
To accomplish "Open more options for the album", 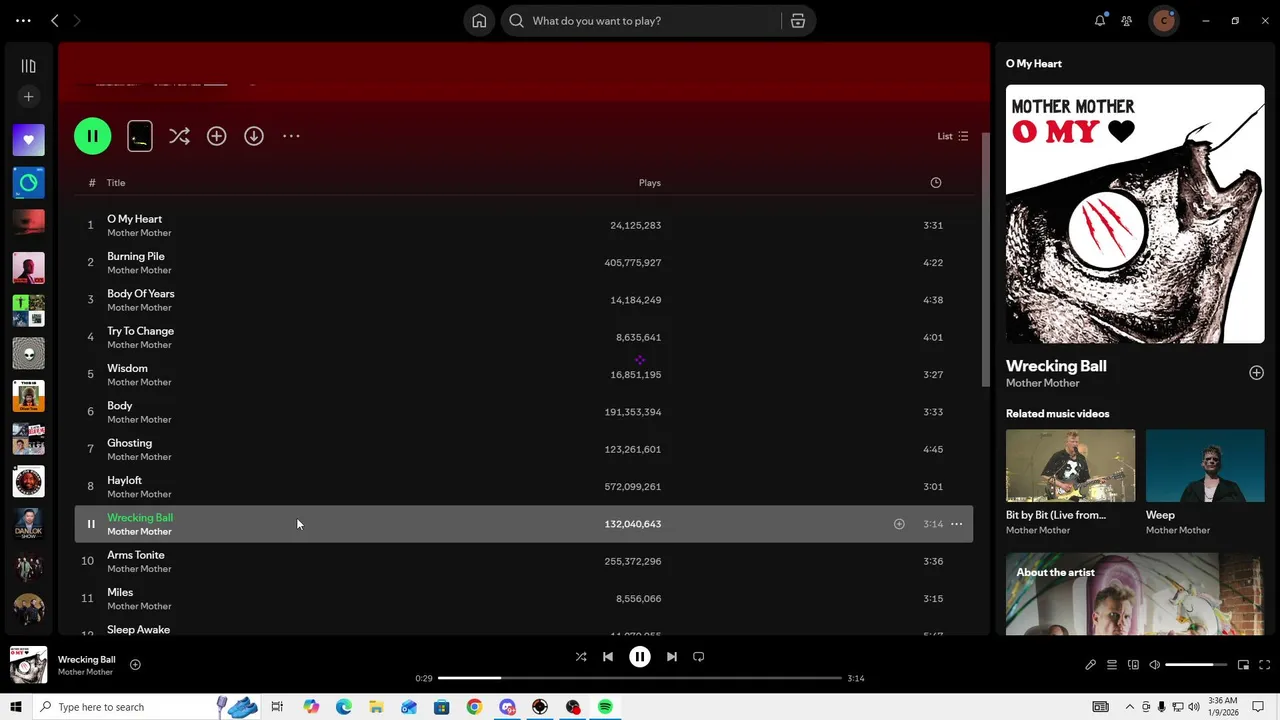I will [291, 136].
